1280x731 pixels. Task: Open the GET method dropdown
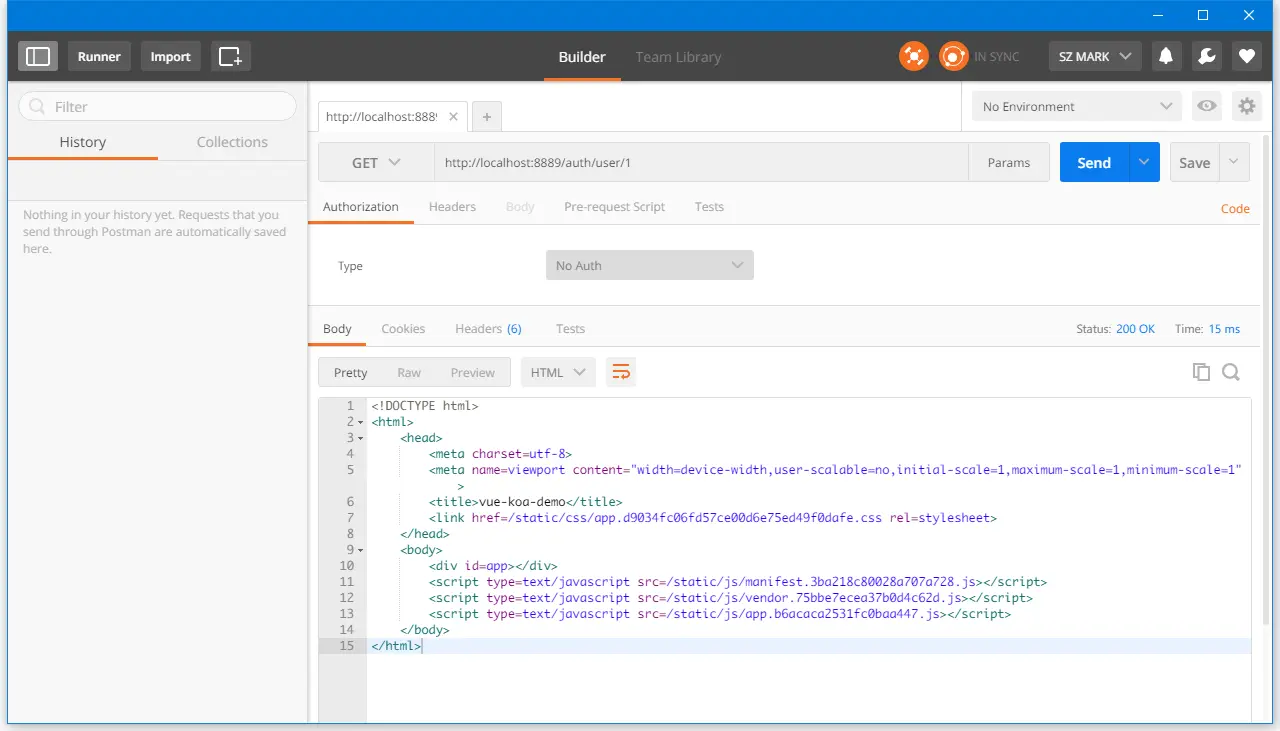376,162
